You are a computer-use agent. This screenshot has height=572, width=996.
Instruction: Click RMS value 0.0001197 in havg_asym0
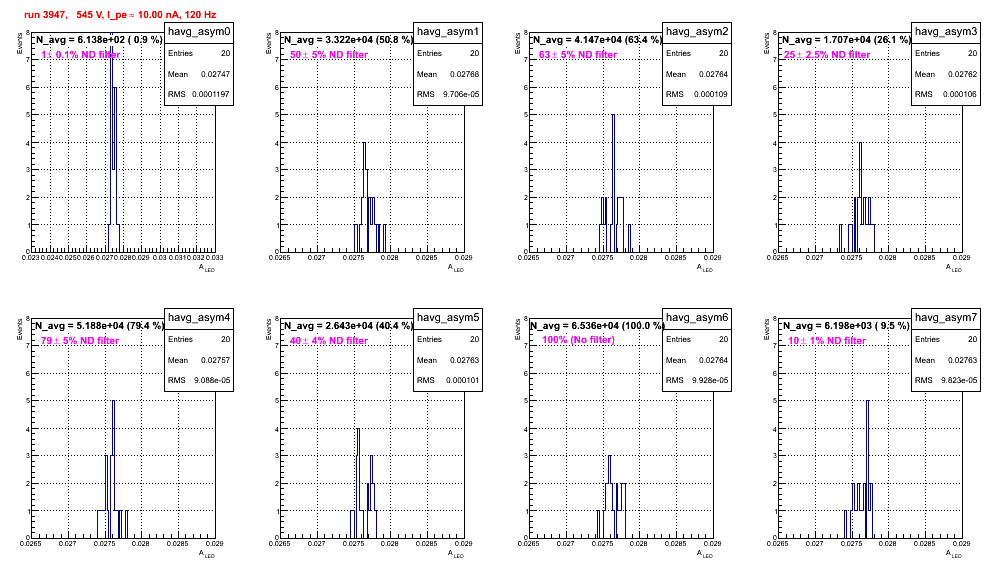click(211, 95)
